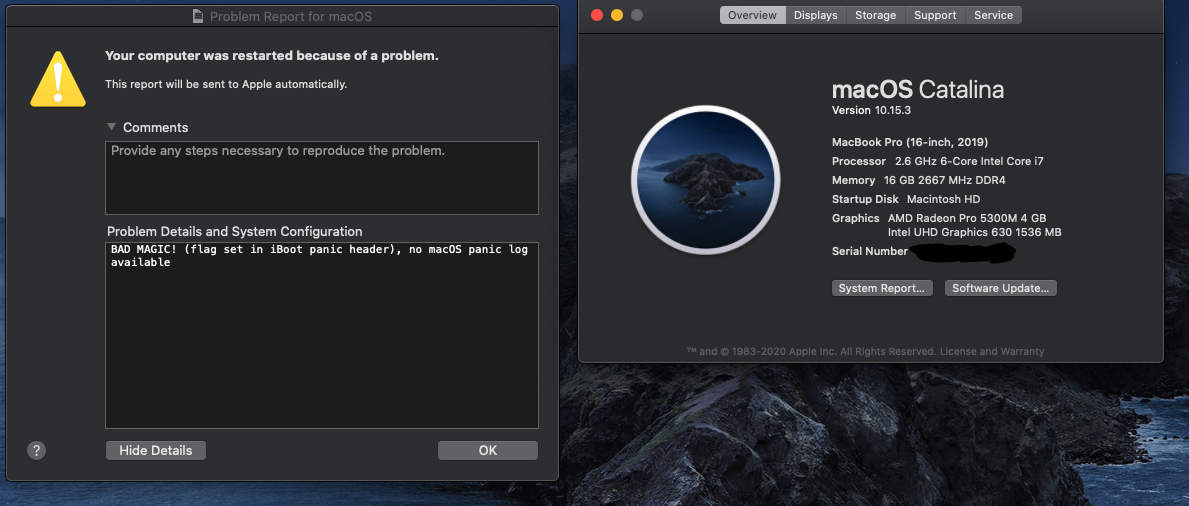
Task: Click the Intel UHD Graphics 630 text
Action: pos(974,232)
